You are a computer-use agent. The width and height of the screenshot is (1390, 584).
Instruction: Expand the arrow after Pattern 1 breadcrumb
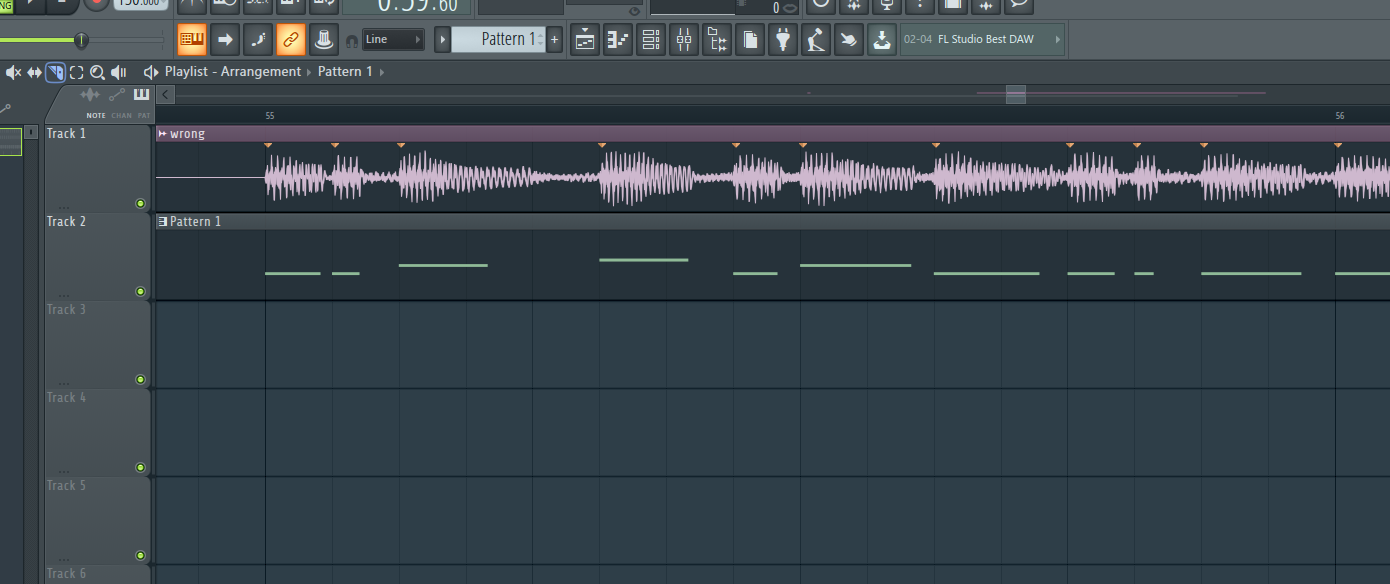coord(382,72)
